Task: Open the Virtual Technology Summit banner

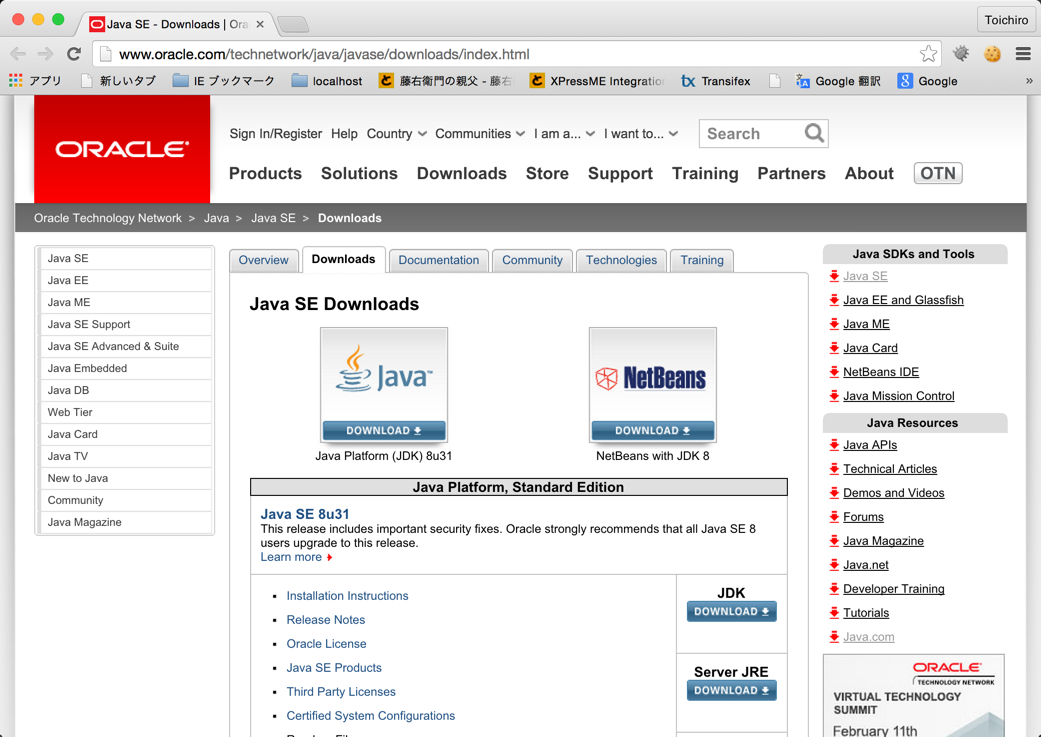Action: (914, 696)
